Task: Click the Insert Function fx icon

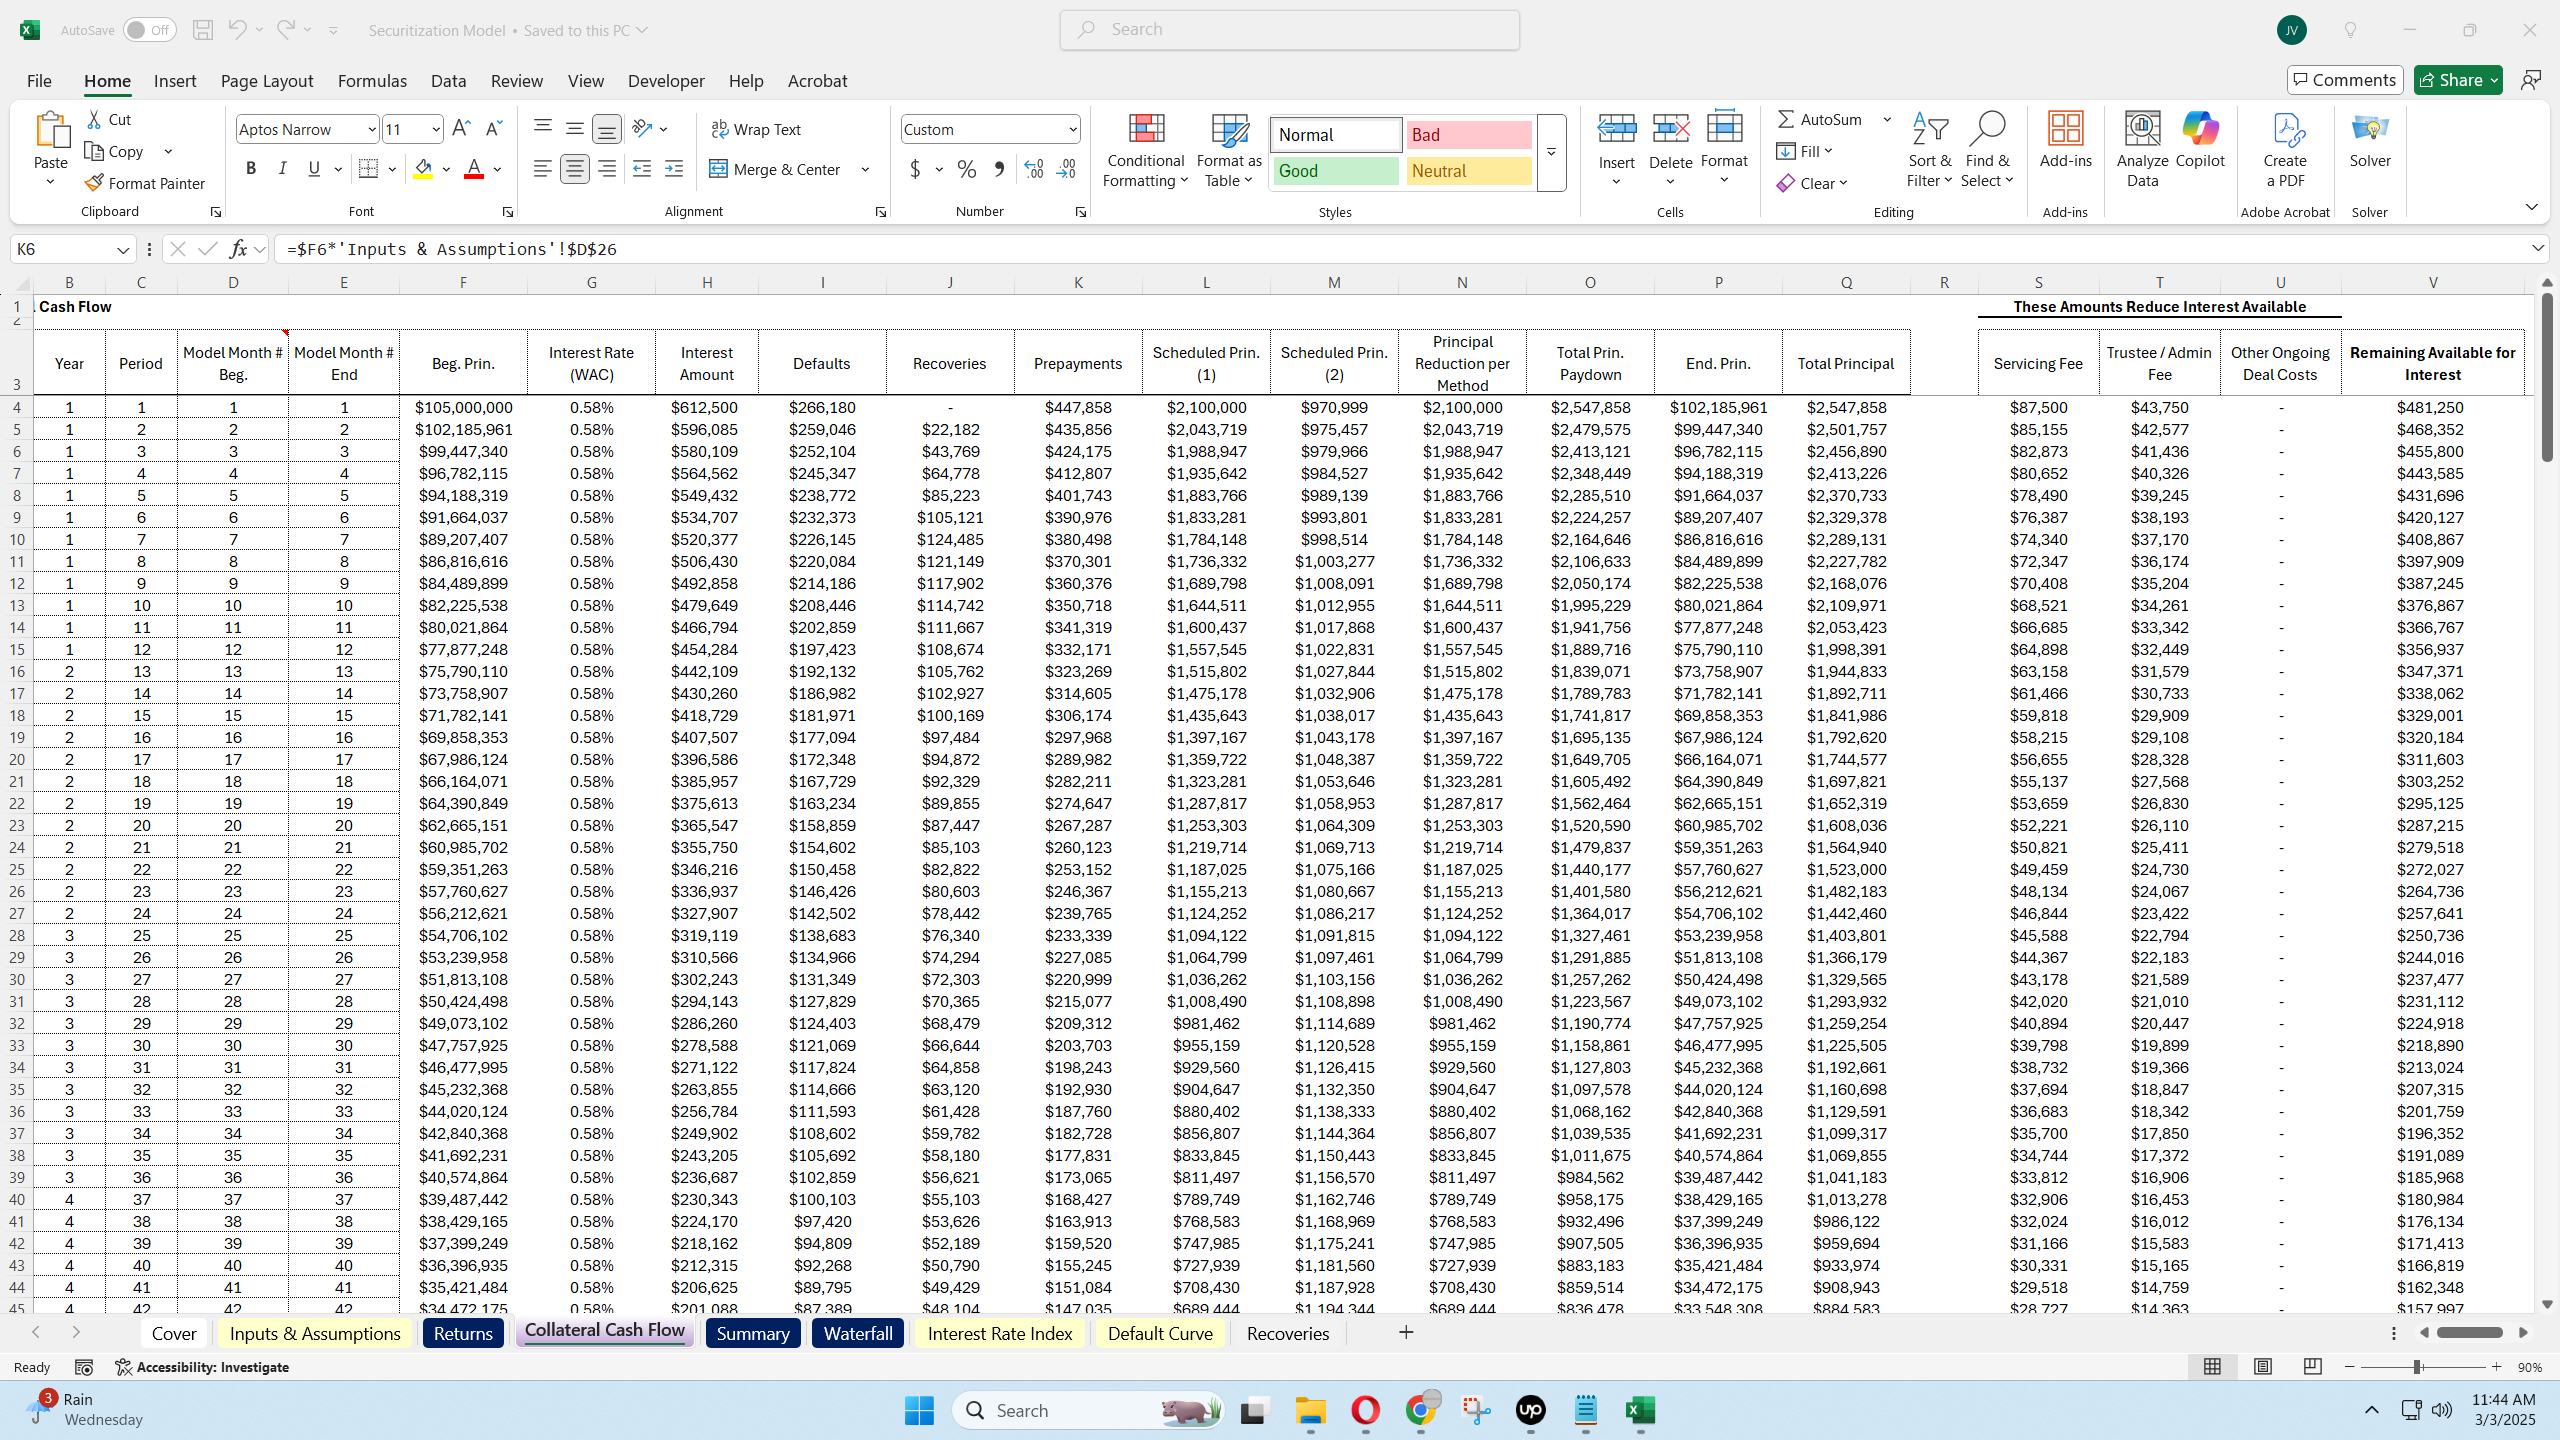Action: pyautogui.click(x=238, y=249)
